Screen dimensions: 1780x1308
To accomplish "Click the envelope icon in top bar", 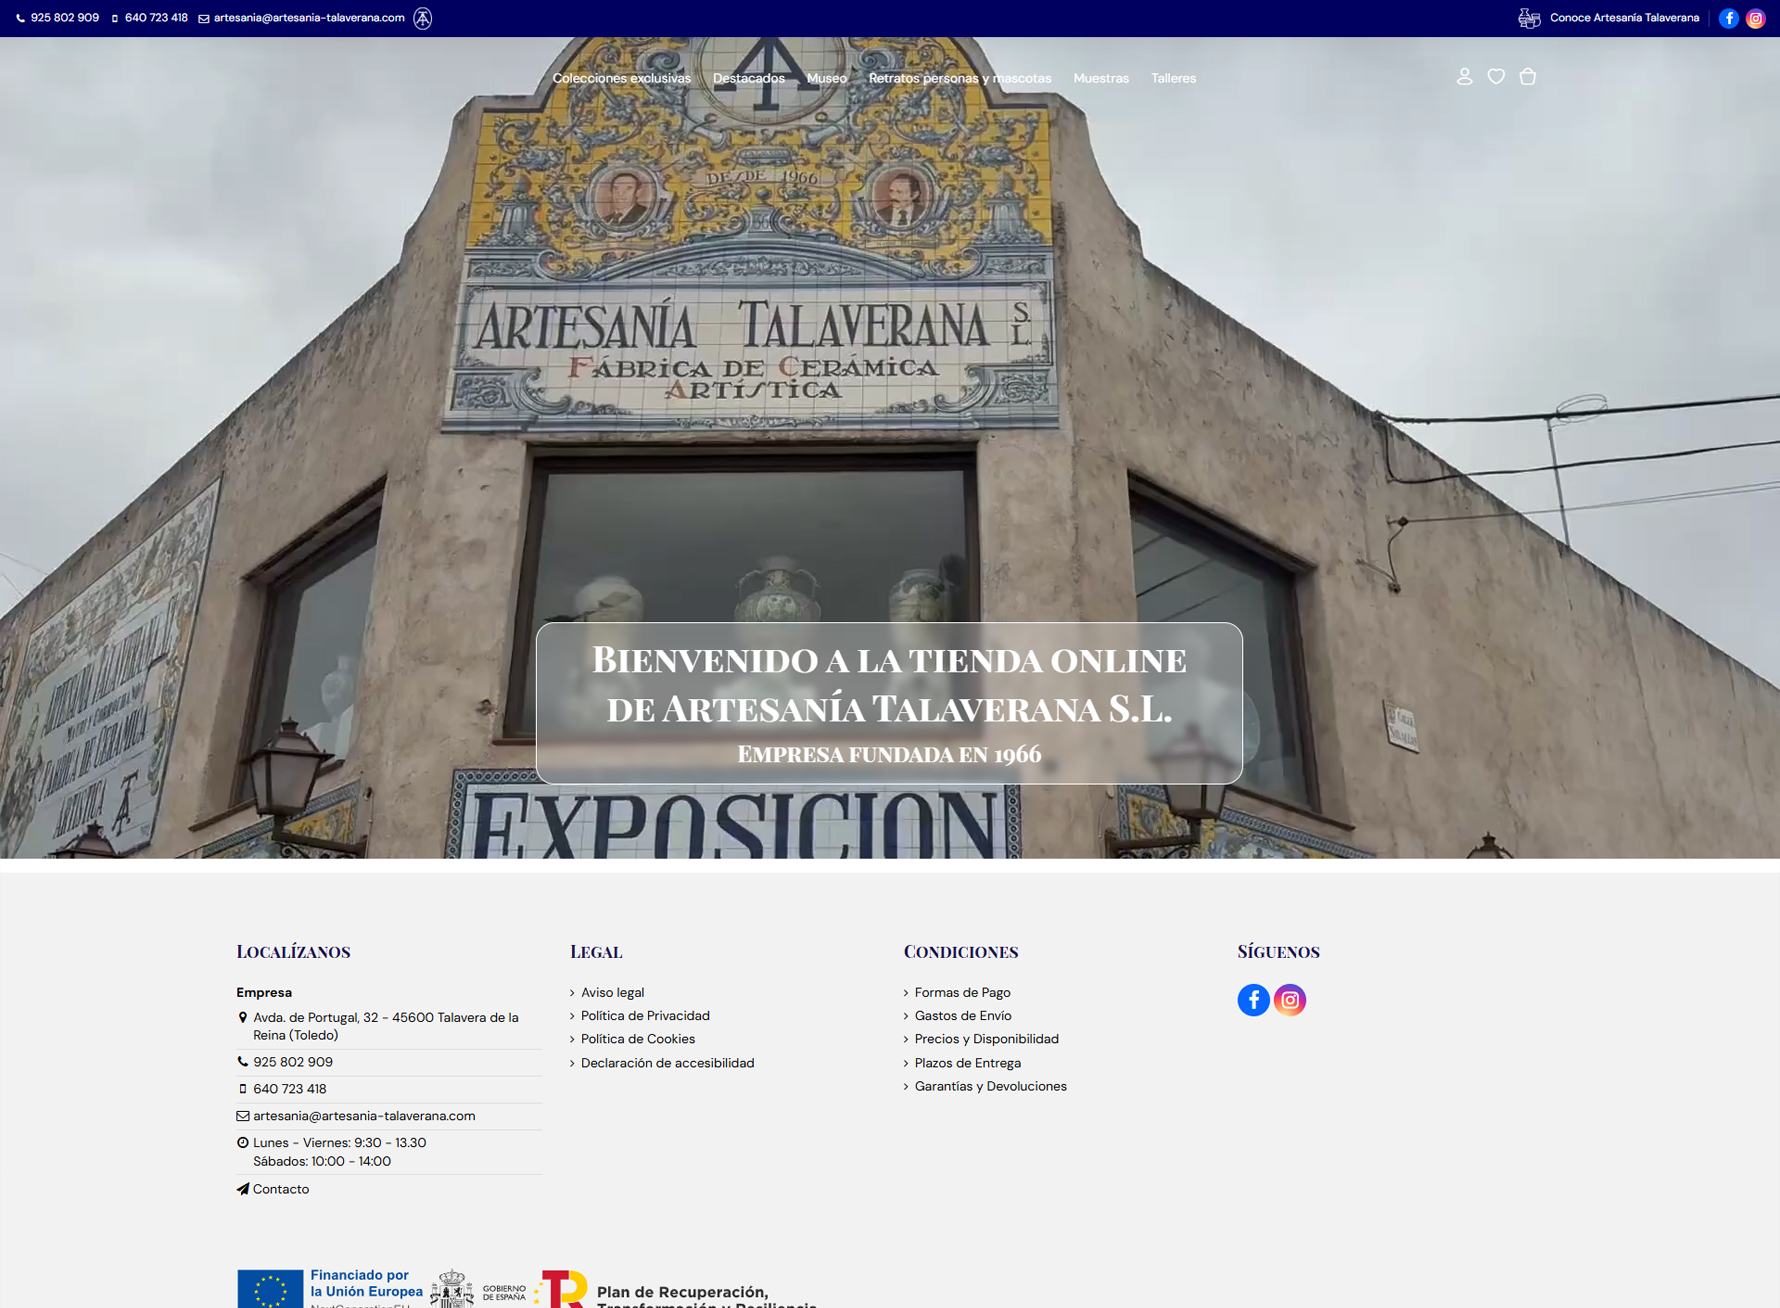I will tap(204, 18).
